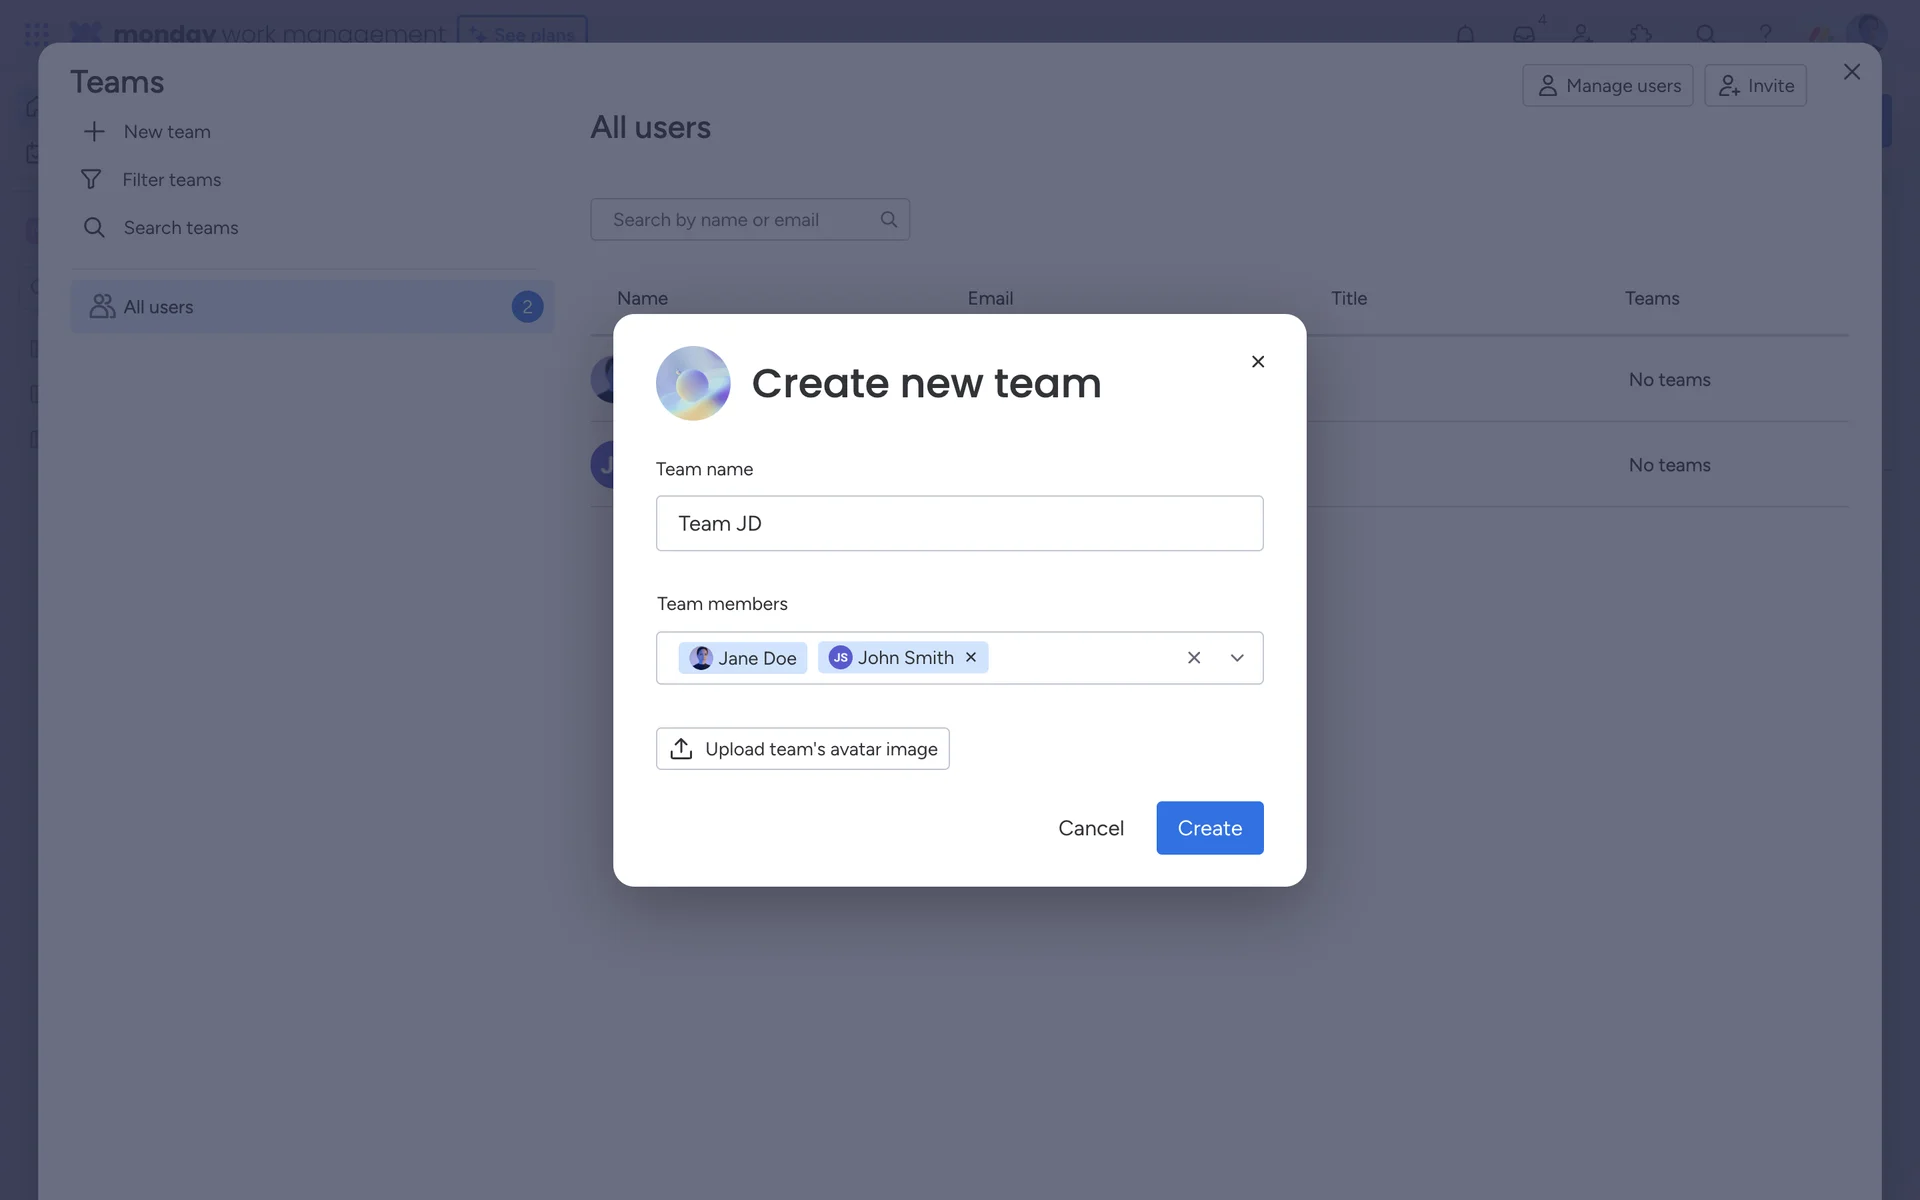Click the Invite button
Screen dimensions: 1920x1200
pyautogui.click(x=1756, y=86)
